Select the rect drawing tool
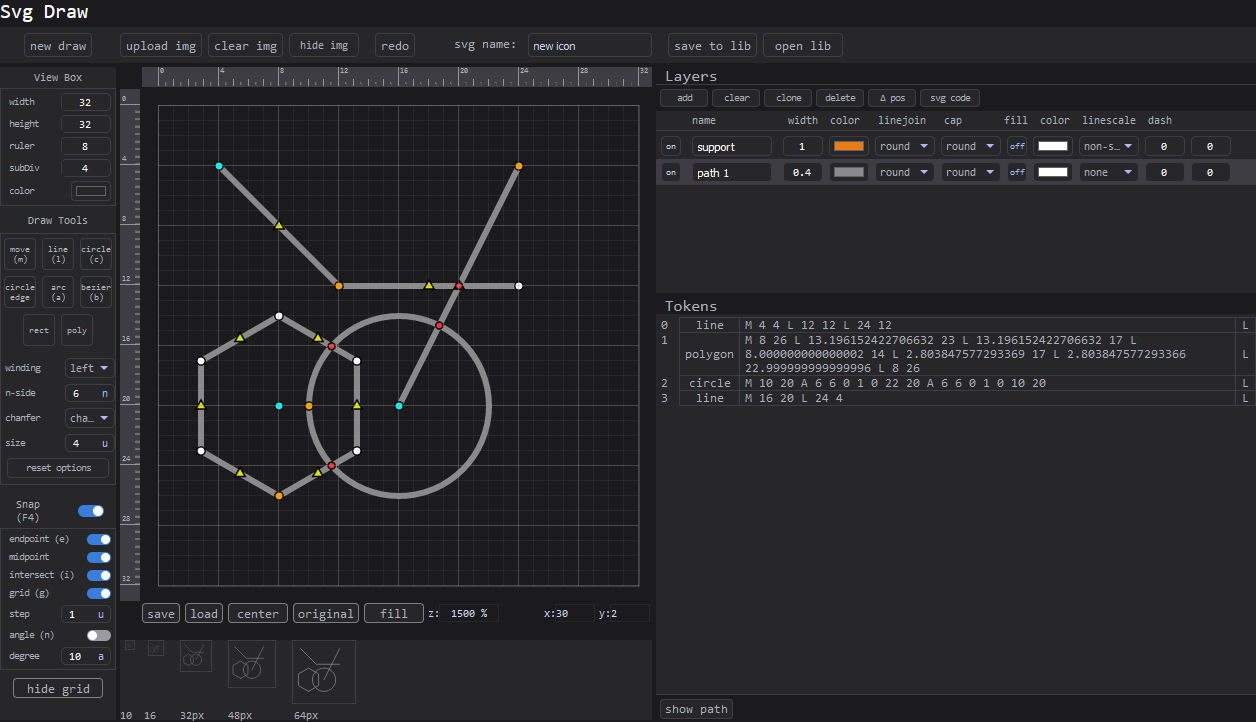 [39, 330]
